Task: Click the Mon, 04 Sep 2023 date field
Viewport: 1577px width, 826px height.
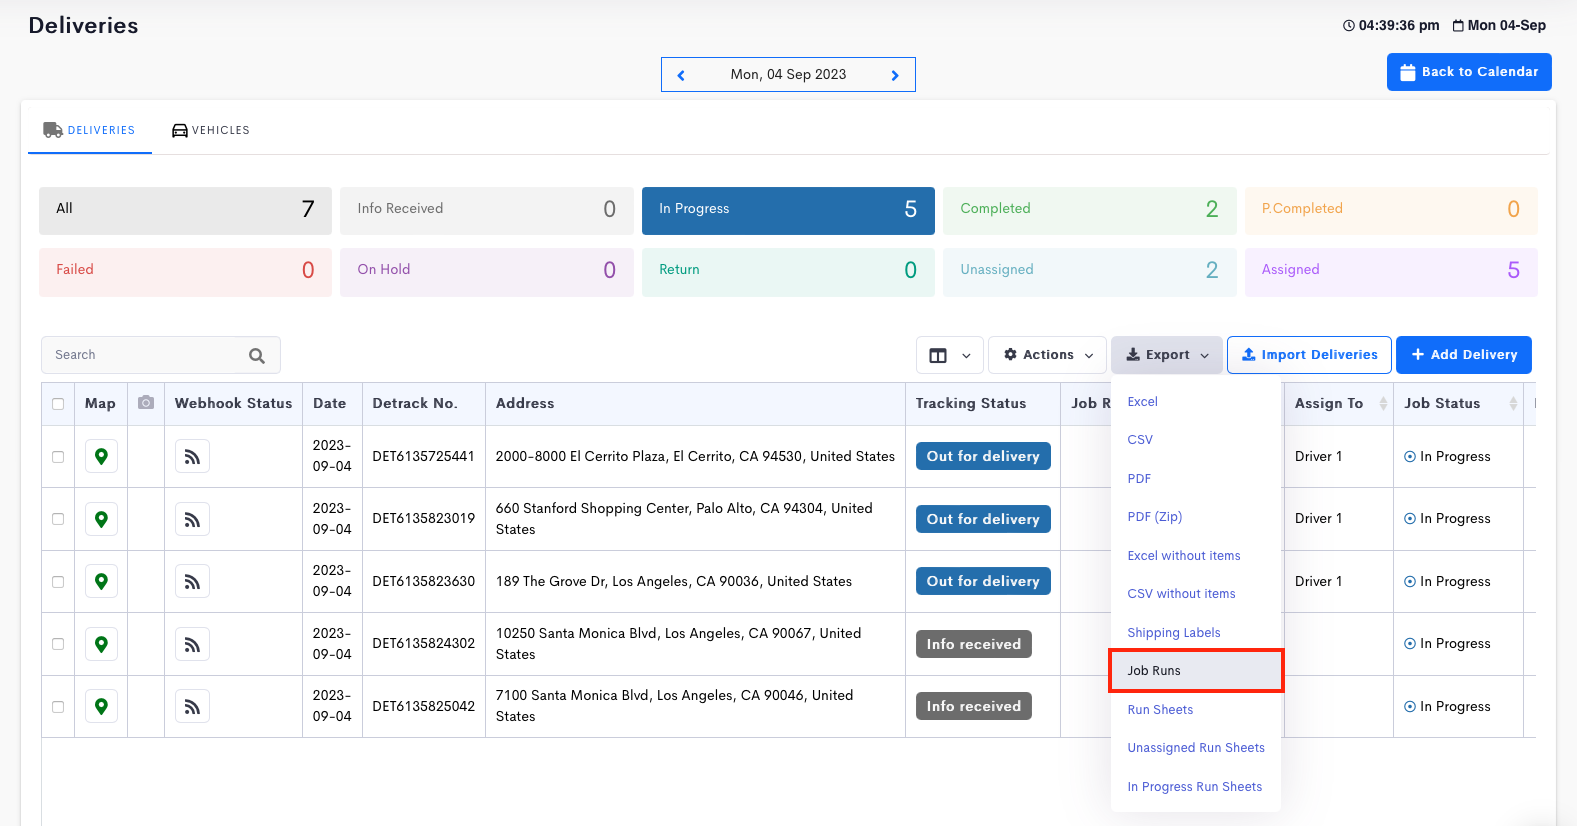Action: click(788, 75)
